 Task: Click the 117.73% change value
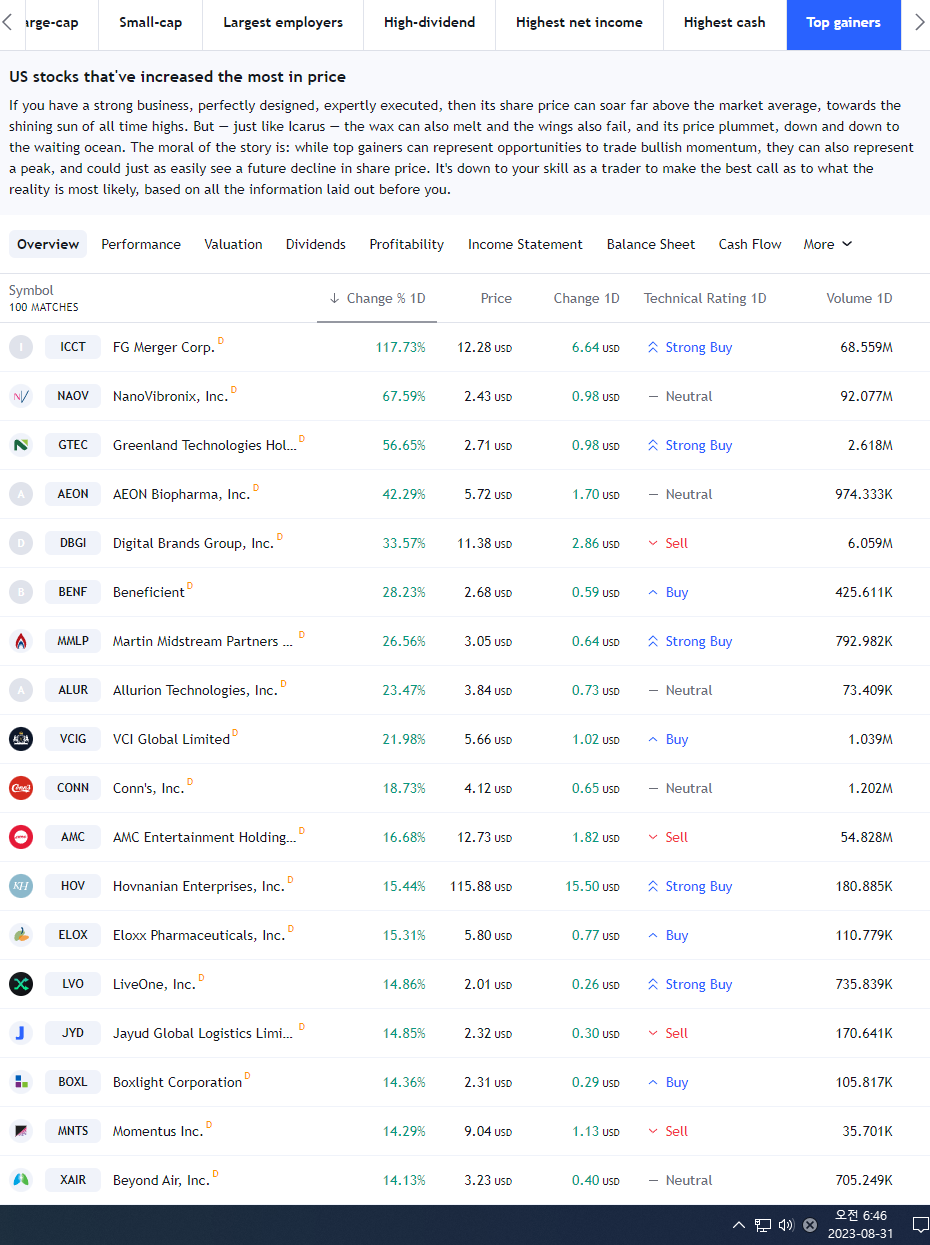400,347
